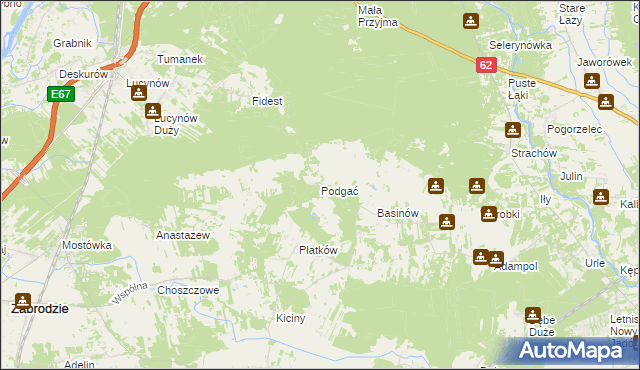Click the POI icon northeast of Basinów
Viewport: 640px width, 370px height.
pos(436,186)
